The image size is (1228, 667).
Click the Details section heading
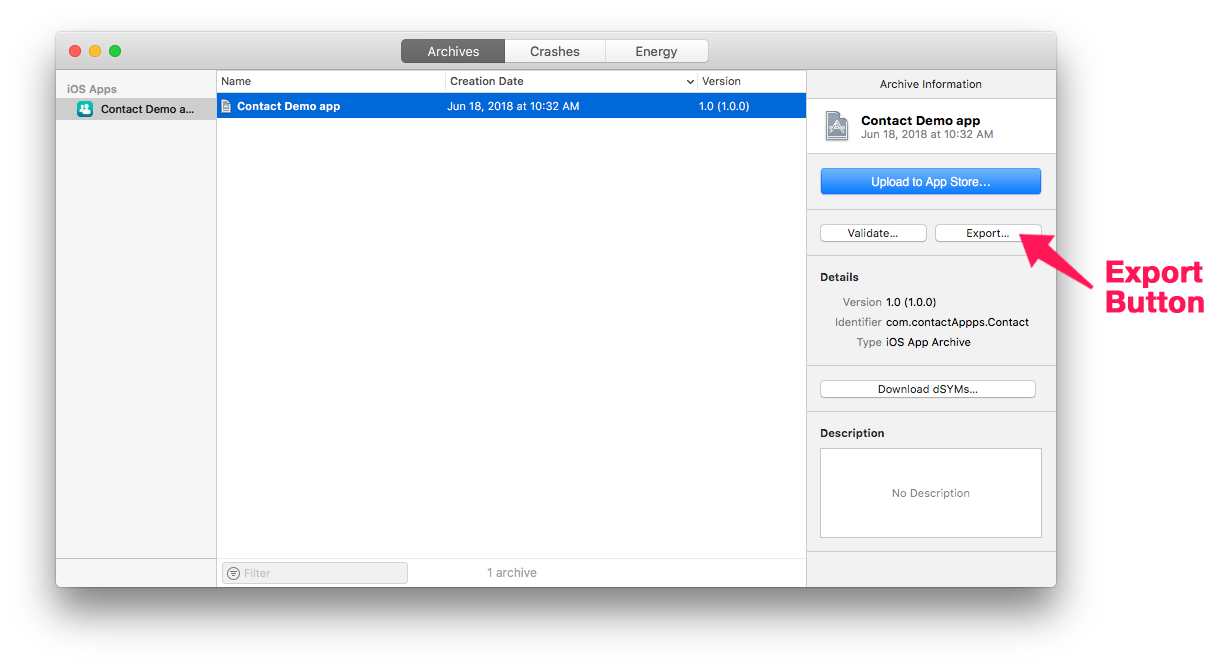(x=839, y=277)
